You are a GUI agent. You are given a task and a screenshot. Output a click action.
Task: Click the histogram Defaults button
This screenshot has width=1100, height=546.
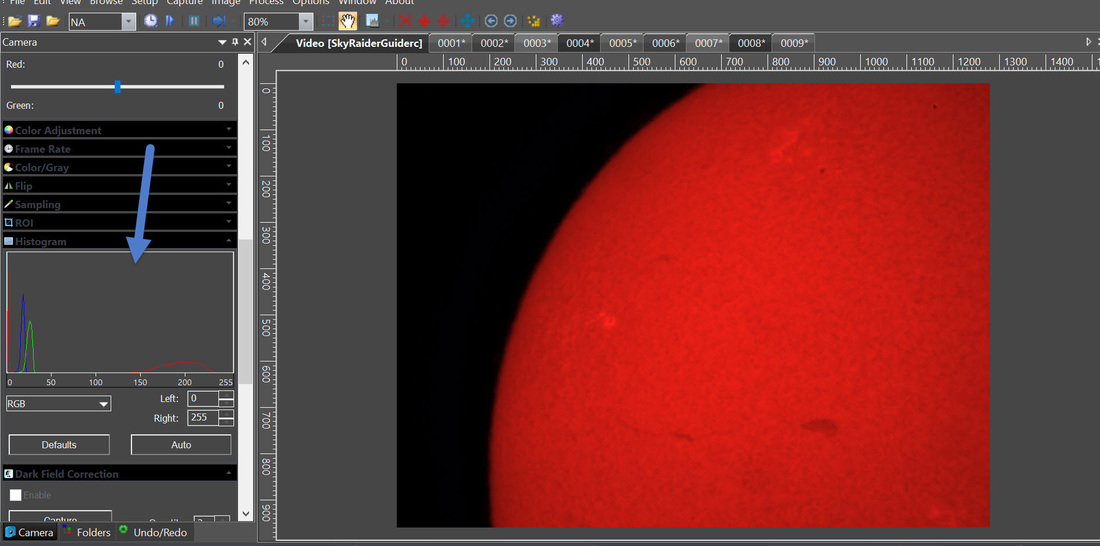coord(59,445)
